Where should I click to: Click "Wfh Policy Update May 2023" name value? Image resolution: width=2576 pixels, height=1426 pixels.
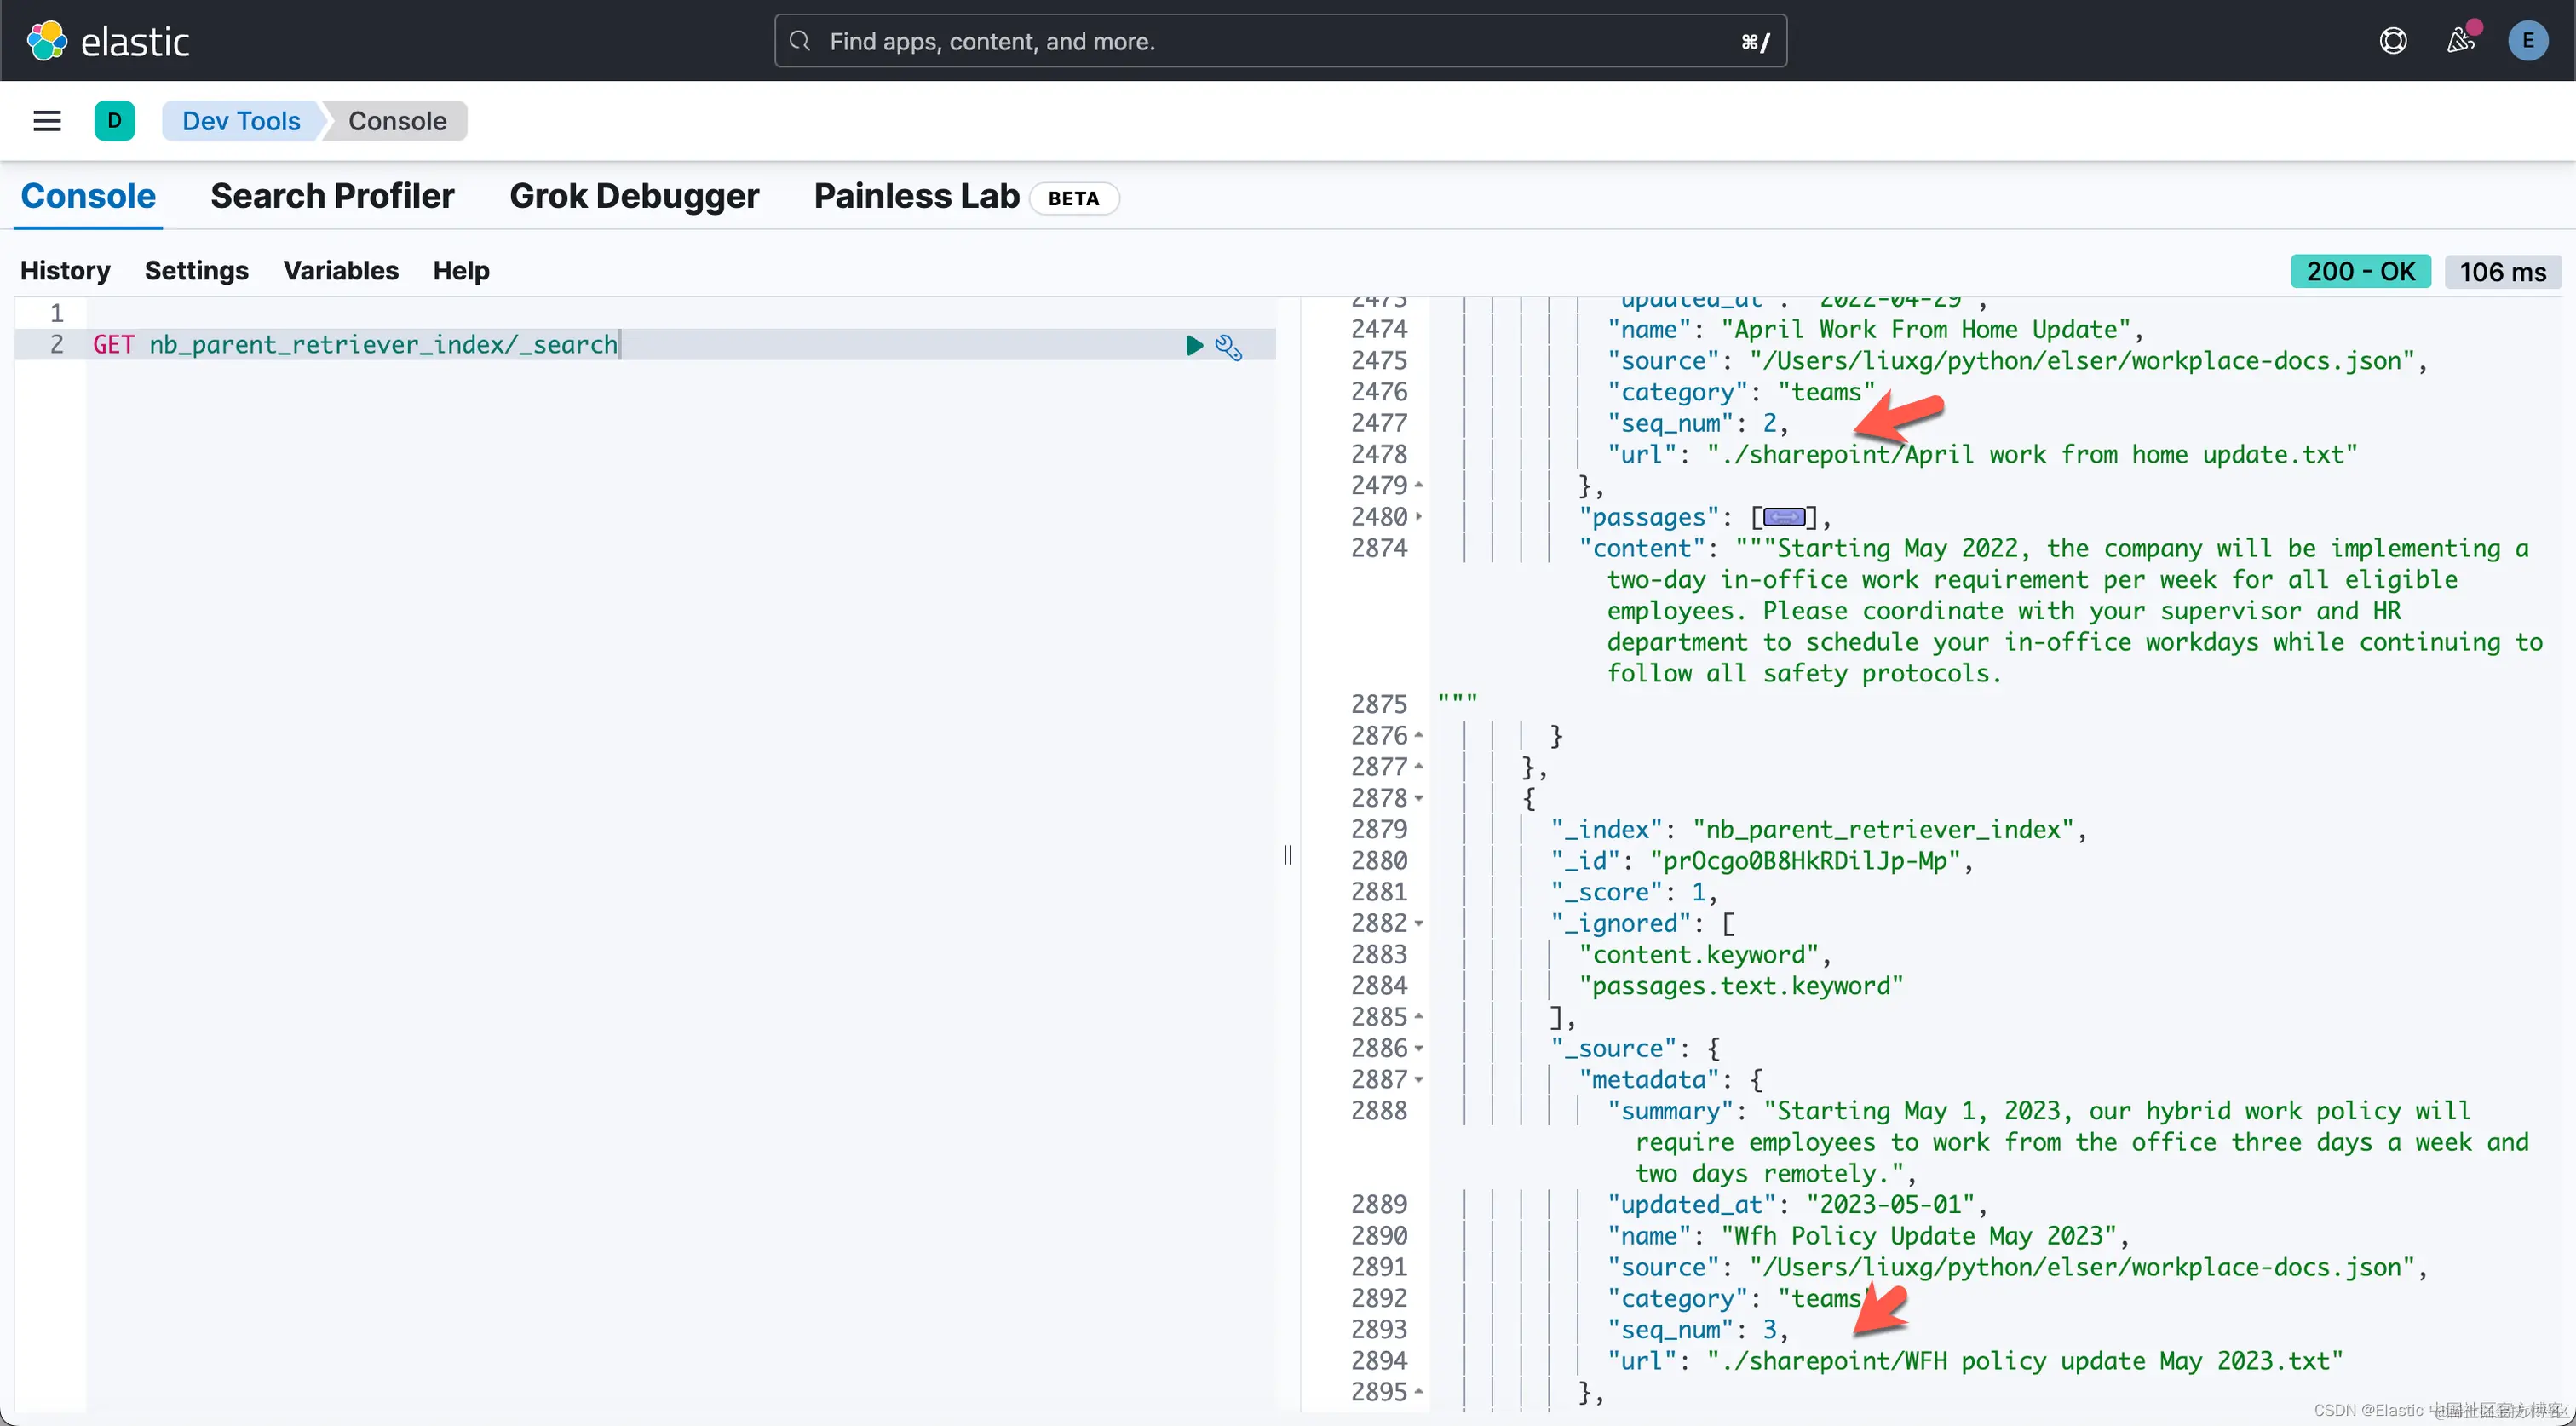click(1919, 1236)
